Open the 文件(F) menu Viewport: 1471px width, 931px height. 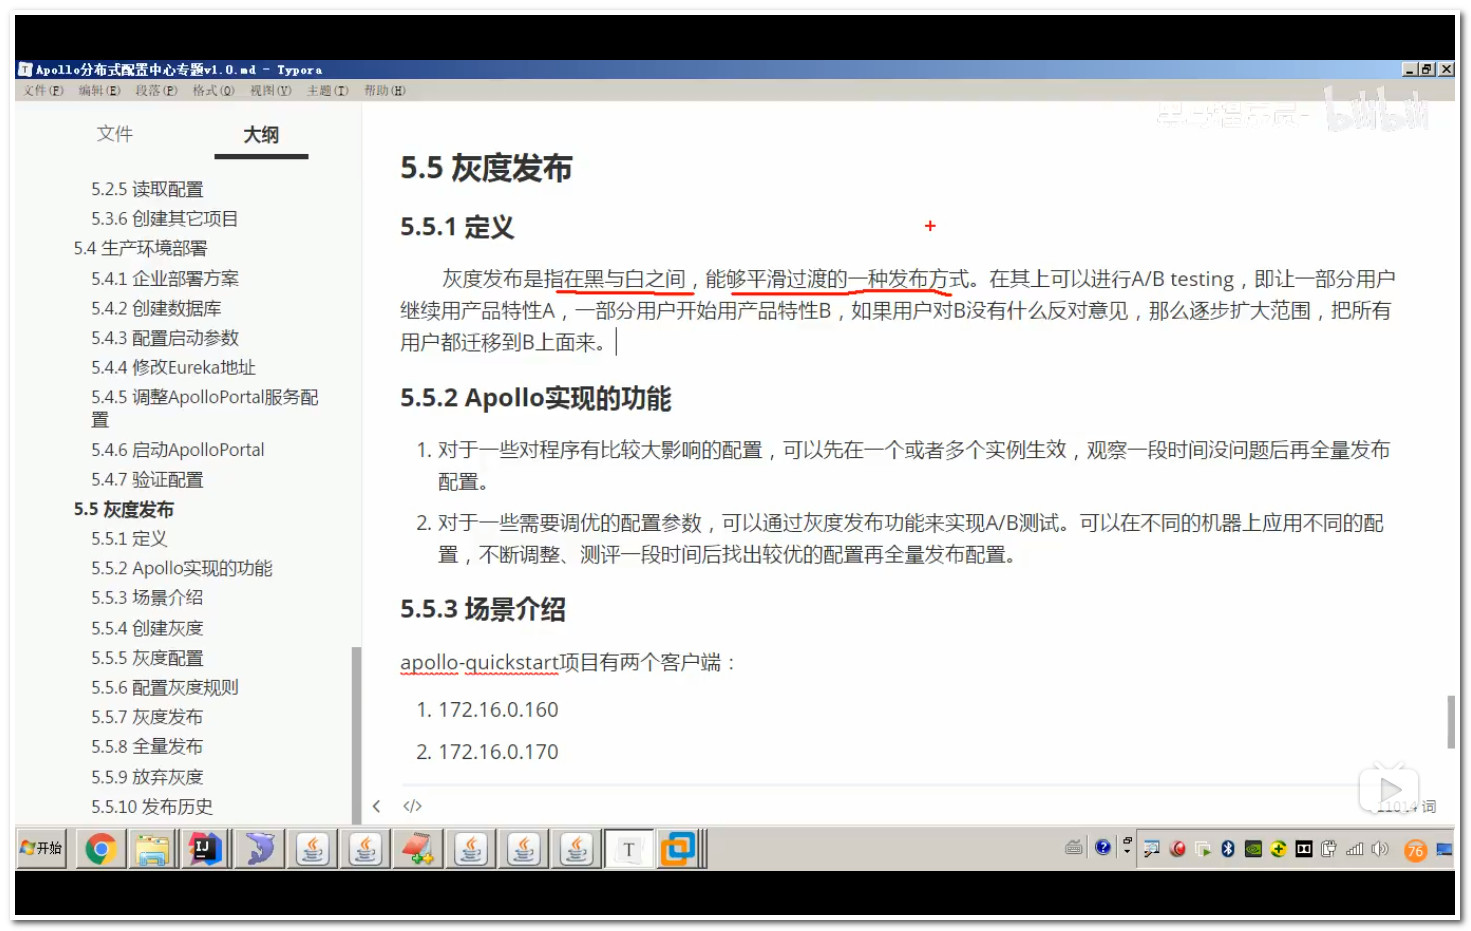pyautogui.click(x=43, y=90)
